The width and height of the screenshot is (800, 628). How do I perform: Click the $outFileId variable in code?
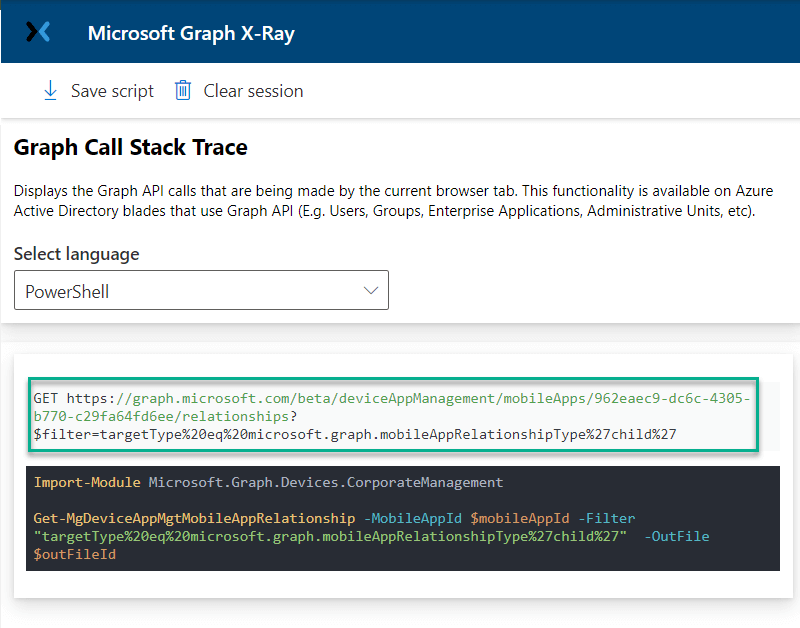pos(75,554)
